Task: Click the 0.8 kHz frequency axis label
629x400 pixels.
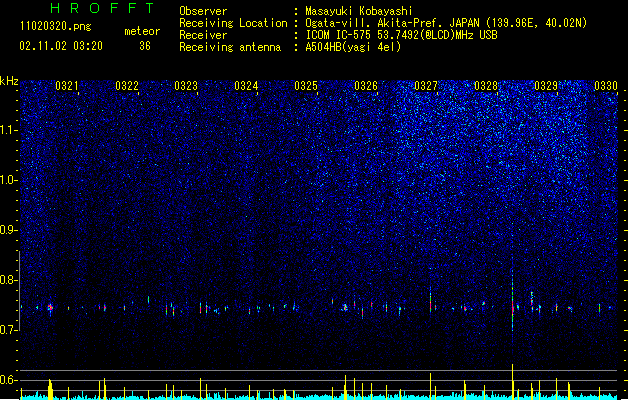Action: pyautogui.click(x=9, y=280)
